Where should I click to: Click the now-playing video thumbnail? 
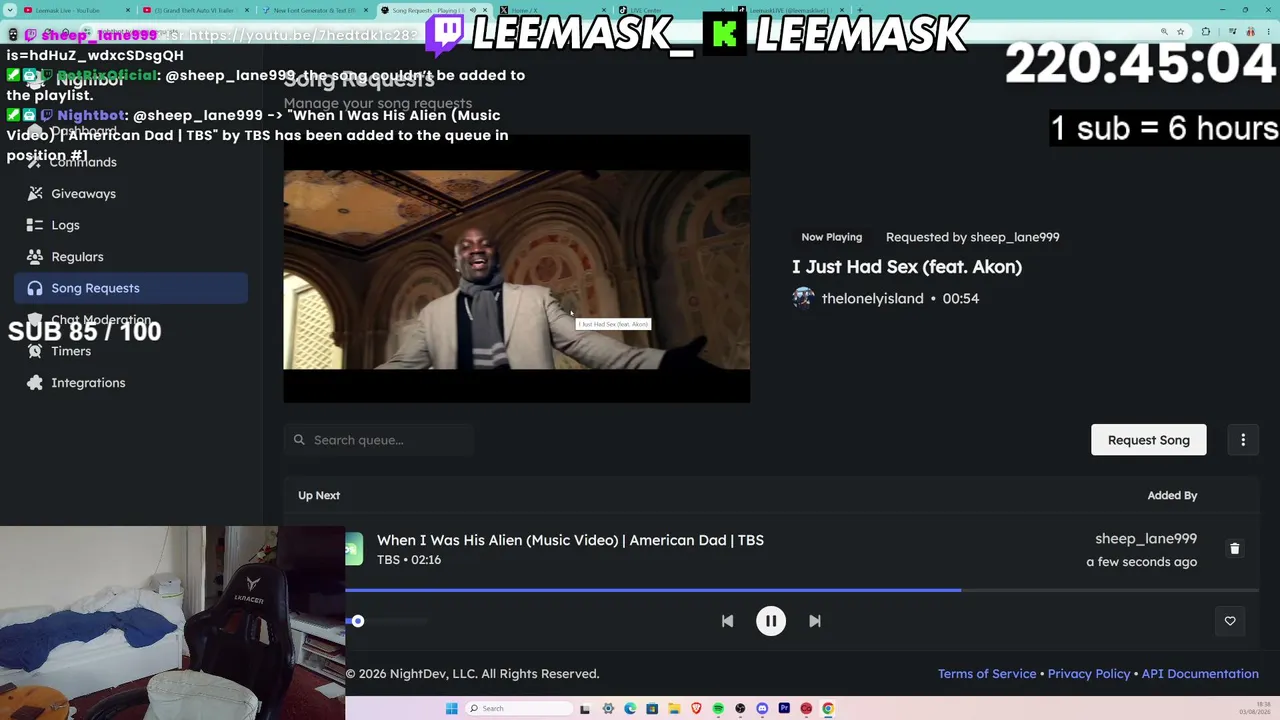(517, 269)
